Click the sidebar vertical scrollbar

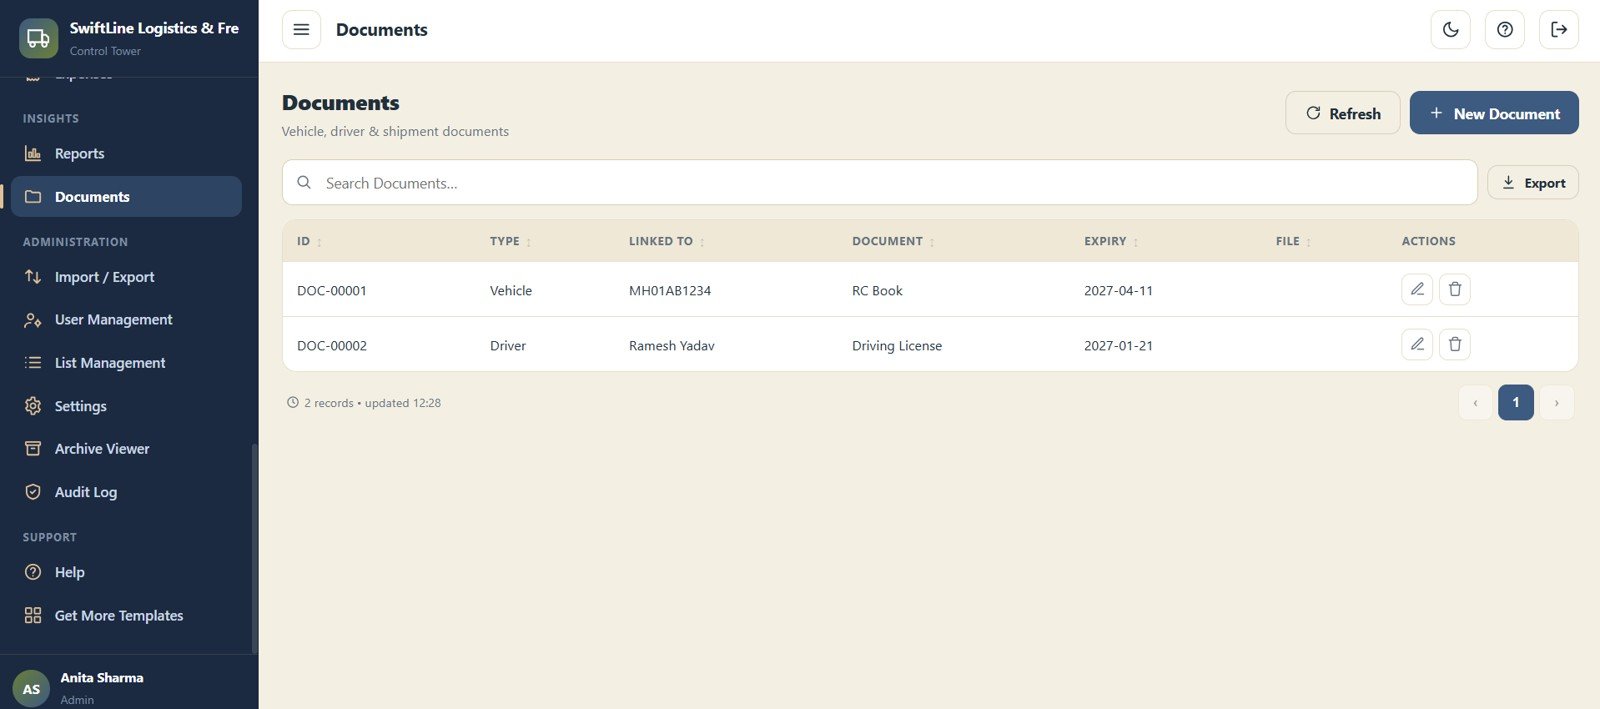pyautogui.click(x=255, y=548)
